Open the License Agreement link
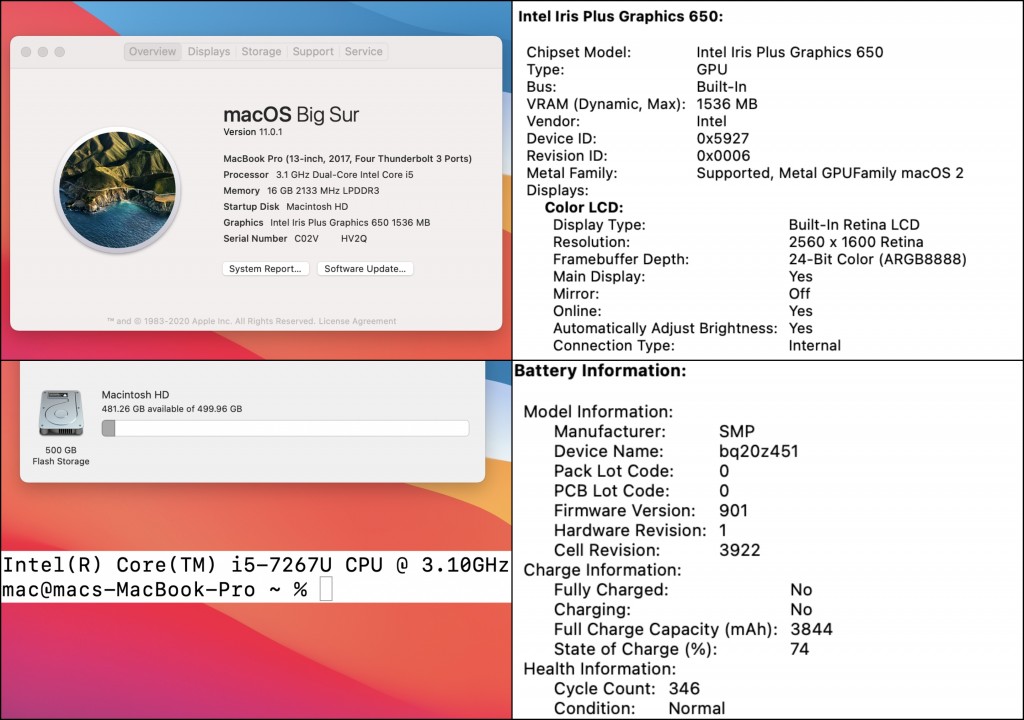 coord(357,321)
